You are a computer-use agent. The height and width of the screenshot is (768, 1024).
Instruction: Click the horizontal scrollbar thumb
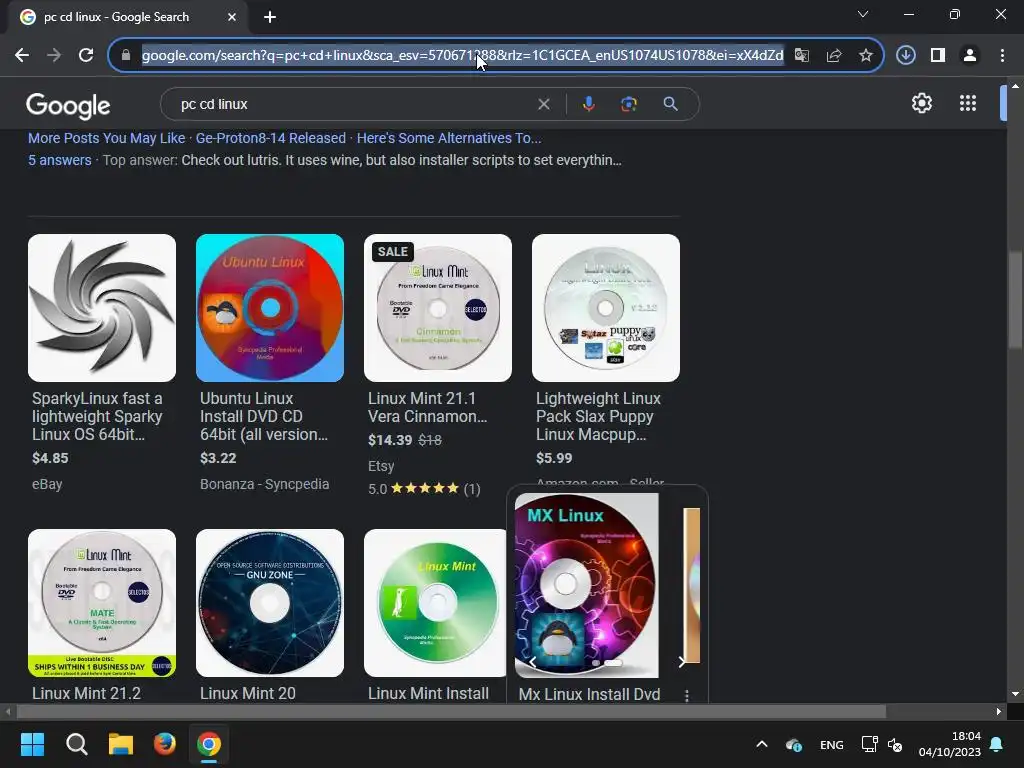(451, 712)
